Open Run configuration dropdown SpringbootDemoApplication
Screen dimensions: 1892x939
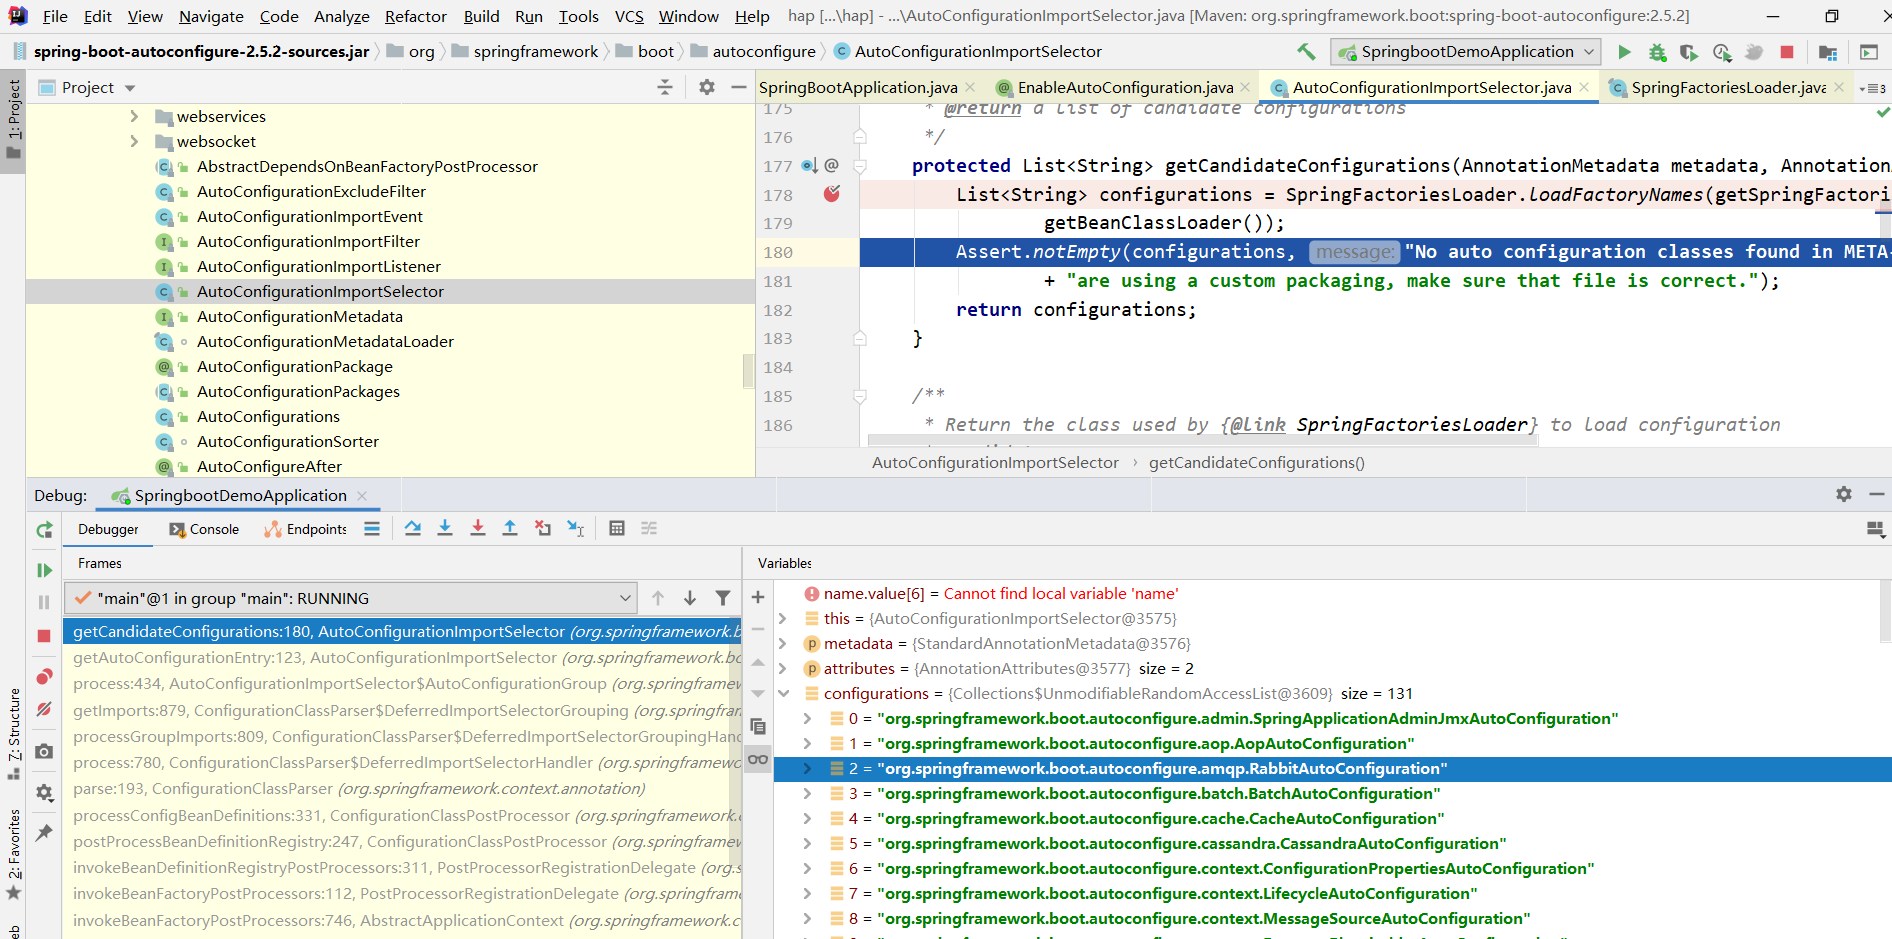tap(1465, 51)
